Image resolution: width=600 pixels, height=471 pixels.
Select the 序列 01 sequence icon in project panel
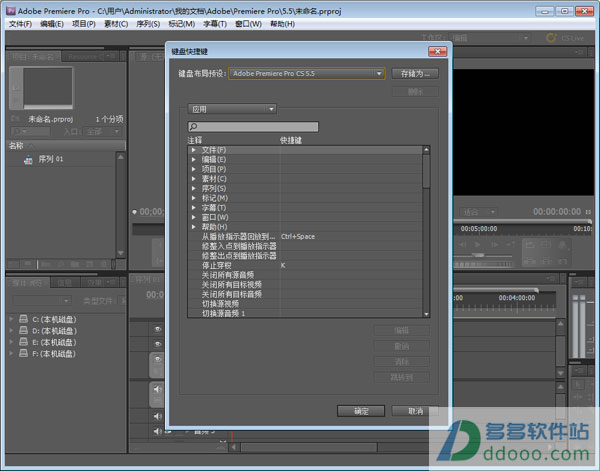point(28,160)
